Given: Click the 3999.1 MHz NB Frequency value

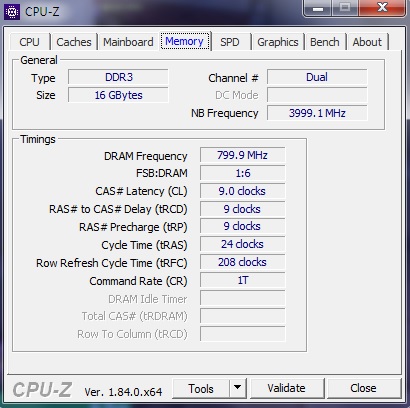Looking at the screenshot, I should click(x=317, y=113).
